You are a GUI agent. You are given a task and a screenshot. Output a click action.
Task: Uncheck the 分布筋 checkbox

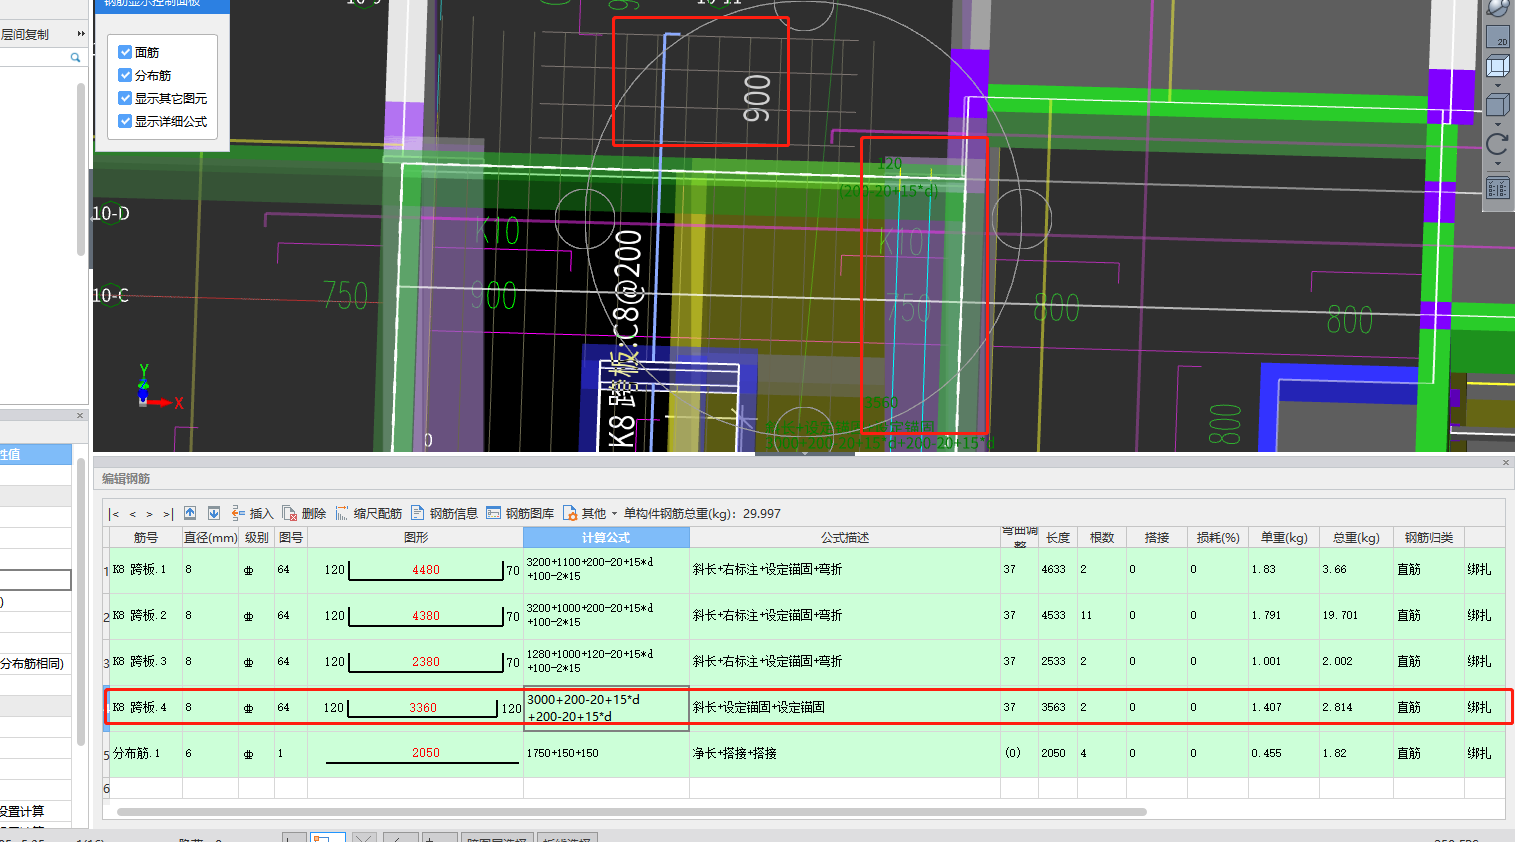pos(125,75)
